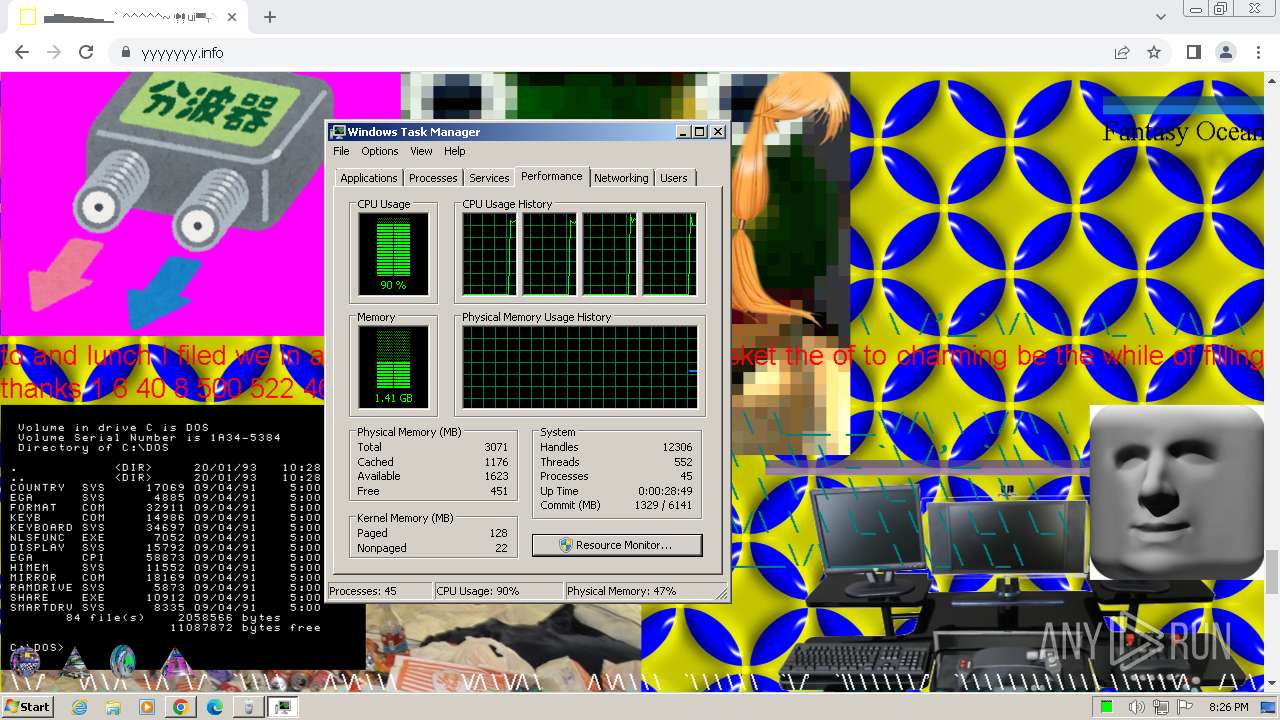Viewport: 1280px width, 720px height.
Task: Maximize the Windows Task Manager window
Action: pos(699,132)
